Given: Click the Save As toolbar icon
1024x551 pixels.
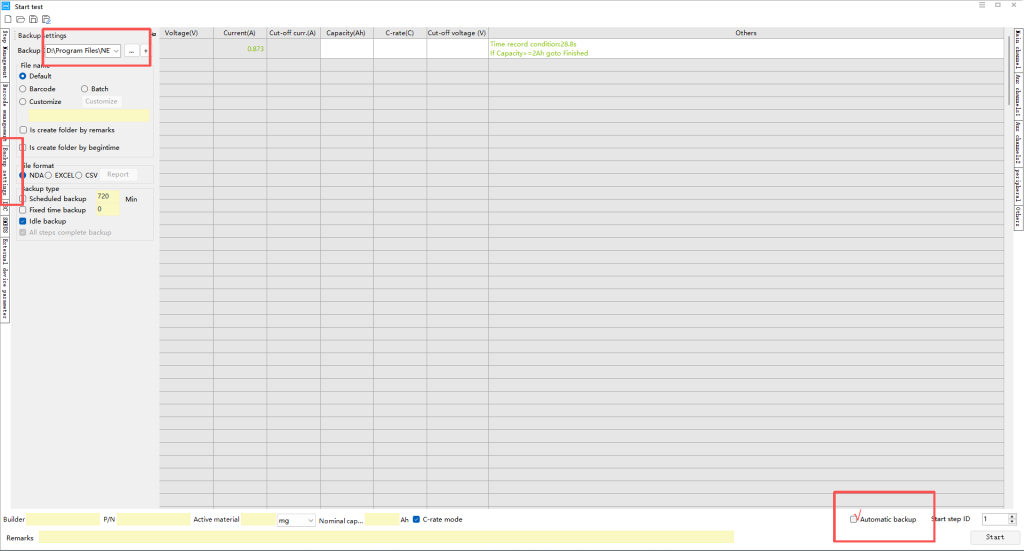Looking at the screenshot, I should 46,19.
